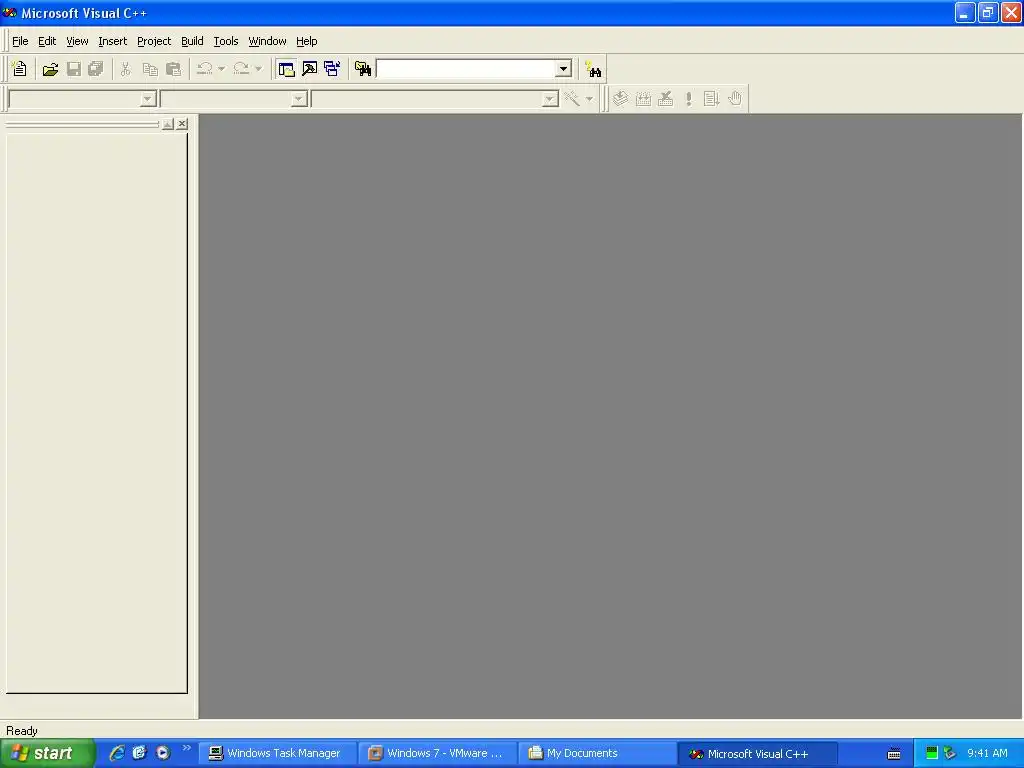Click Microsoft Visual C++ taskbar button
The image size is (1024, 768).
pyautogui.click(x=758, y=753)
